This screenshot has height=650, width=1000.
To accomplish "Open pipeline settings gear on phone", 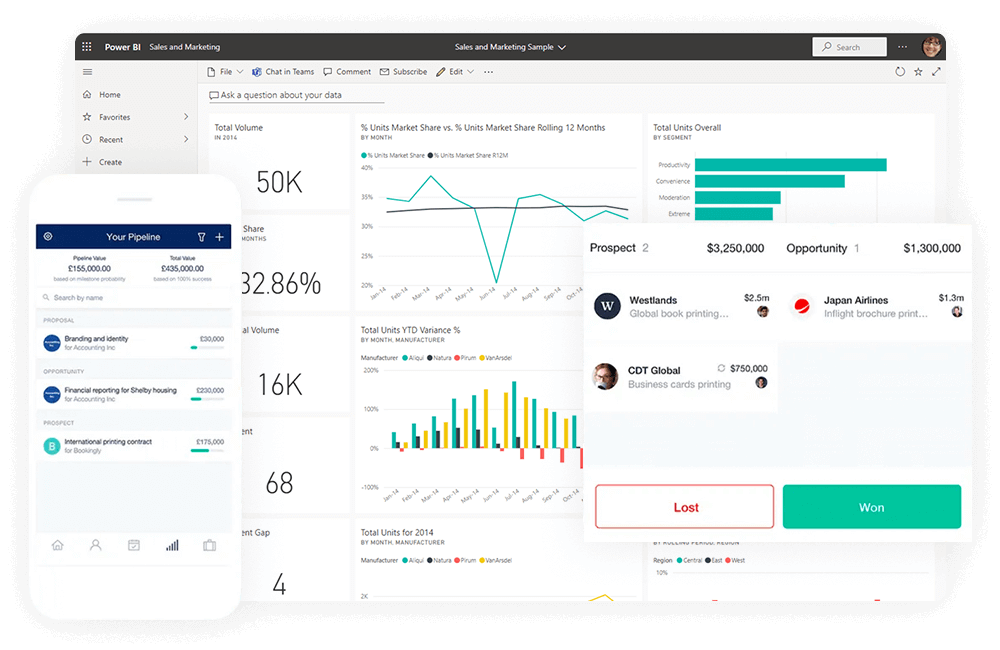I will click(48, 237).
